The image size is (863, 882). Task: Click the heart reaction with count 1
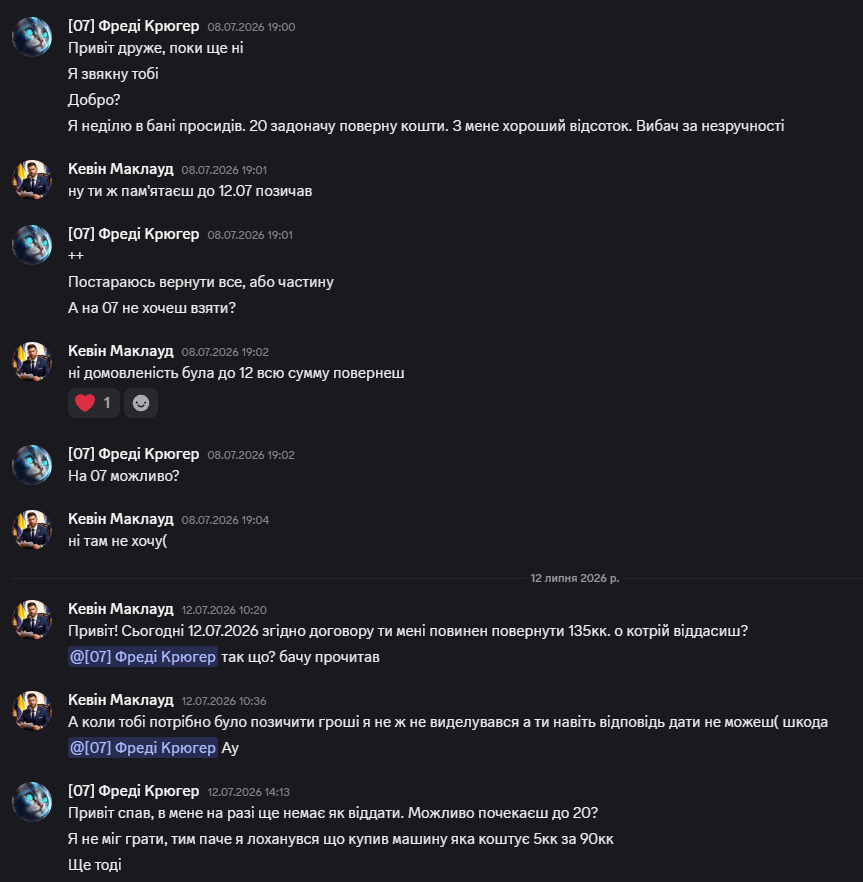(93, 403)
